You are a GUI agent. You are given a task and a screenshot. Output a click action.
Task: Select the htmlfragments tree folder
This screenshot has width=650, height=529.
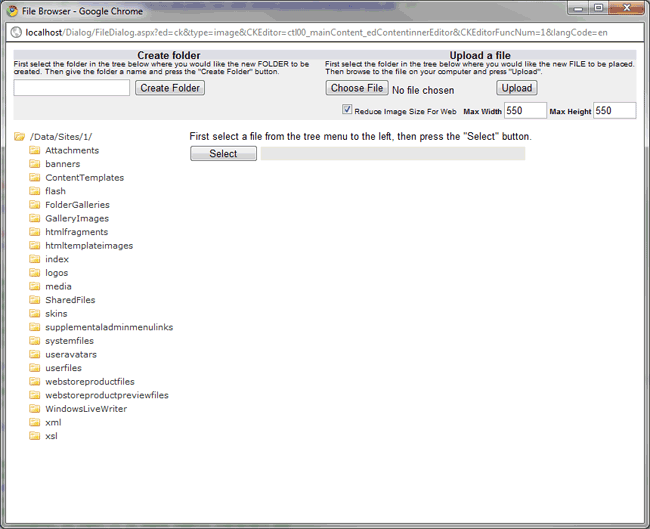77,232
